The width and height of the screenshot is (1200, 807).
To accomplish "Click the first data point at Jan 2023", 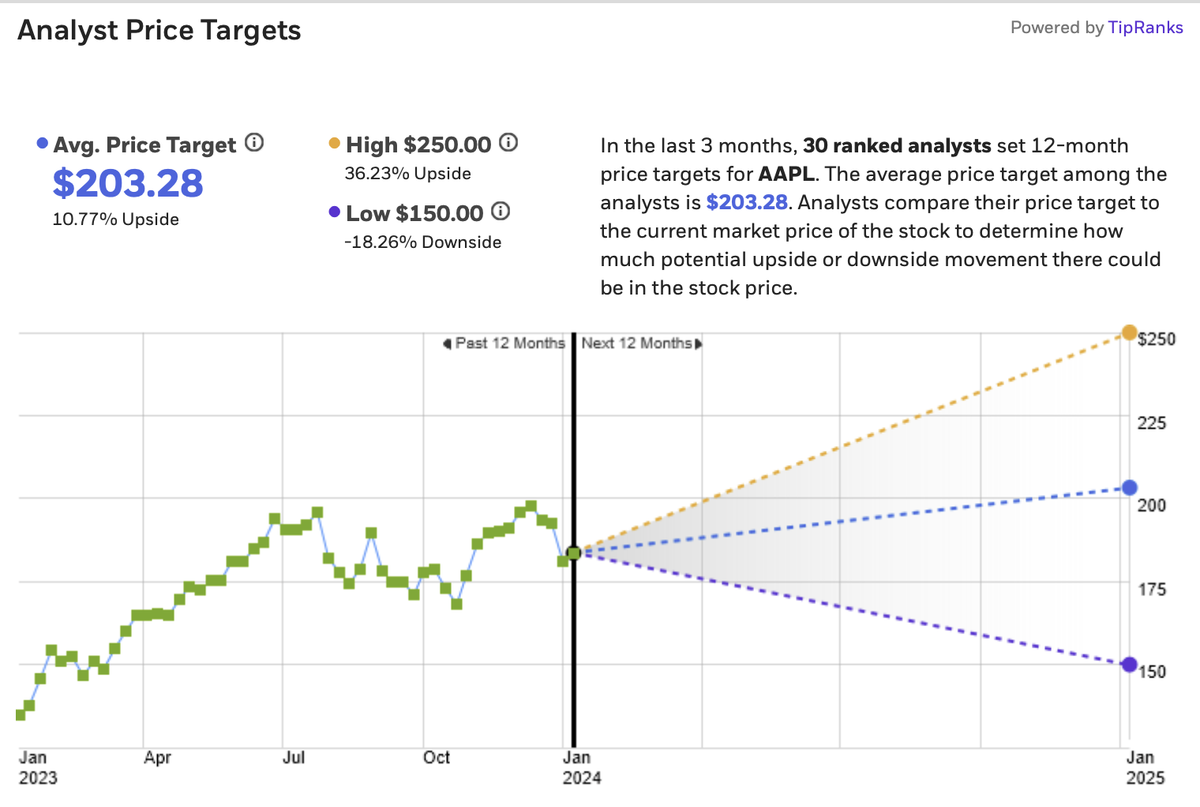I will 20,715.
